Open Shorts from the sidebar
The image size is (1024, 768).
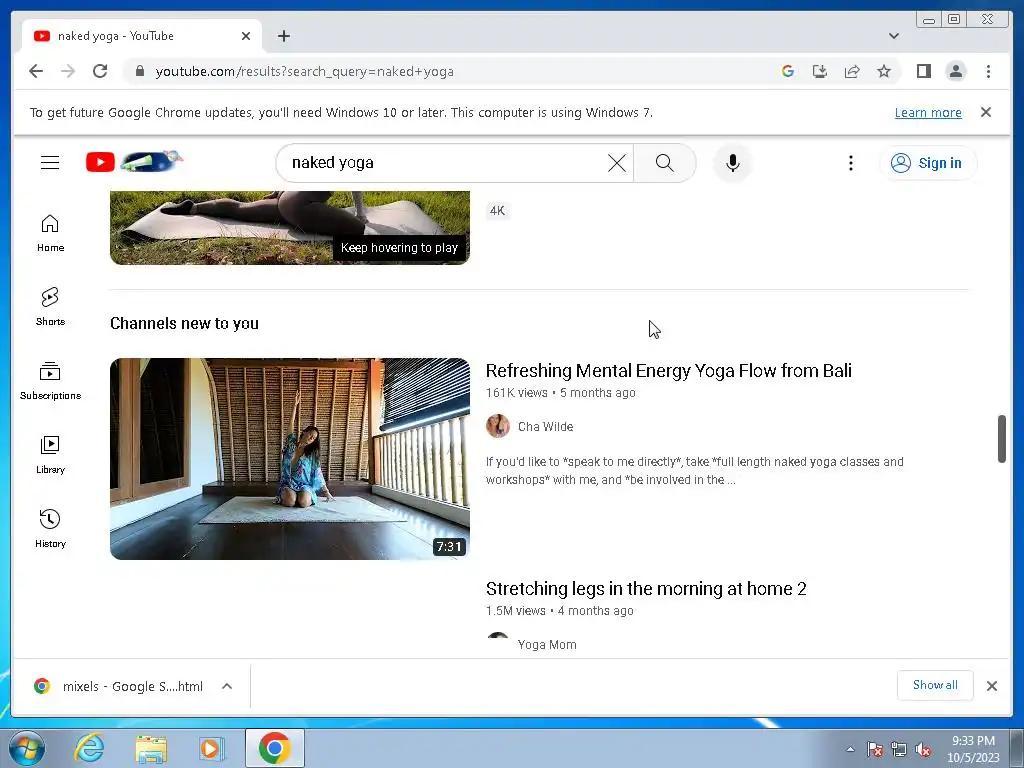pos(50,307)
